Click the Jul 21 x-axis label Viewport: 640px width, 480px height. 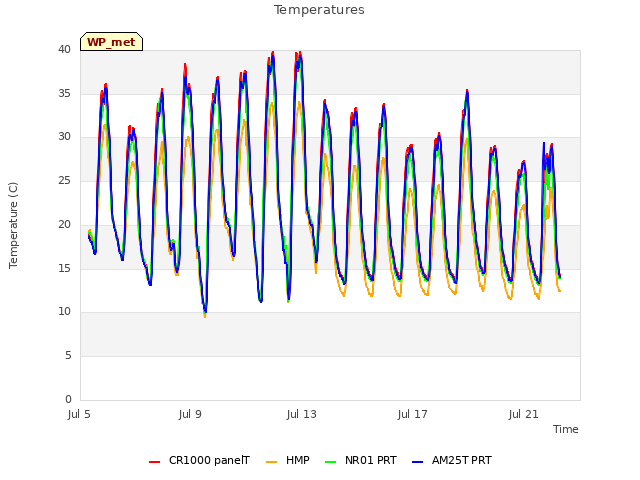[x=524, y=414]
